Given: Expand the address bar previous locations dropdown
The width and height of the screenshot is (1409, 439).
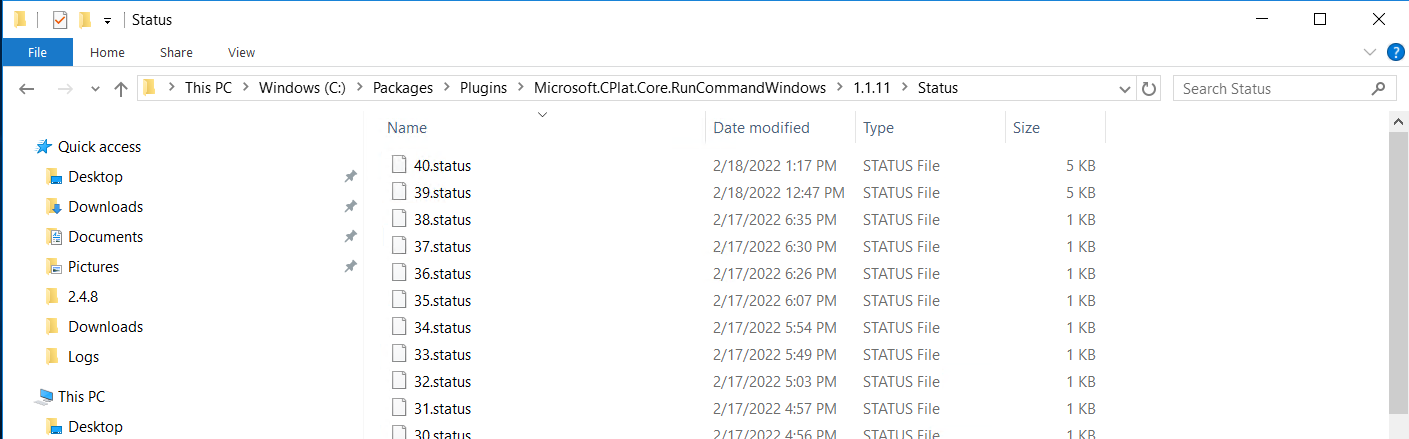Looking at the screenshot, I should click(x=1124, y=89).
